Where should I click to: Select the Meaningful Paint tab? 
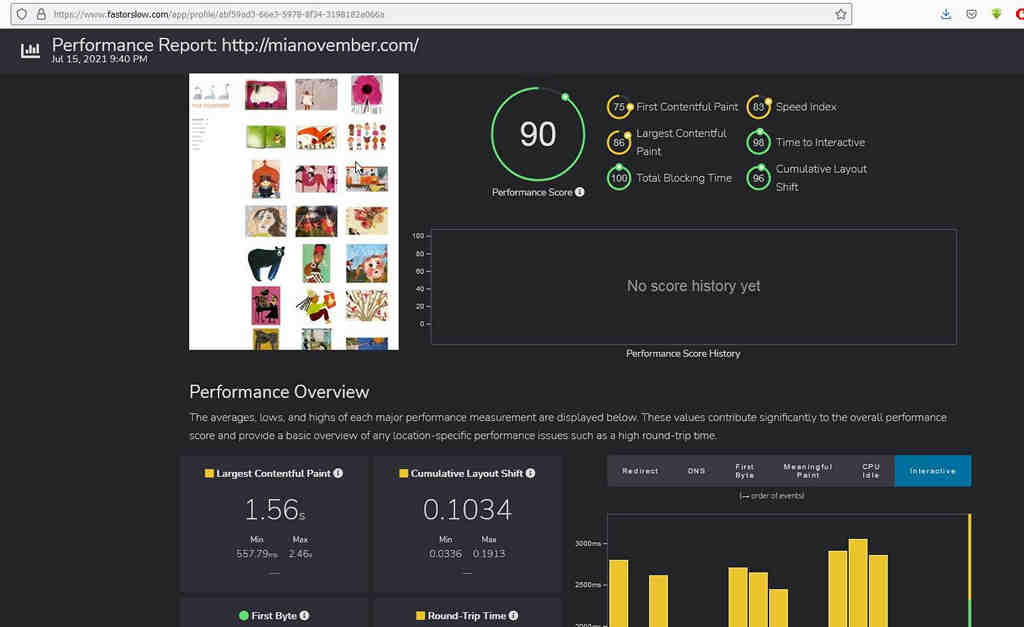point(808,471)
